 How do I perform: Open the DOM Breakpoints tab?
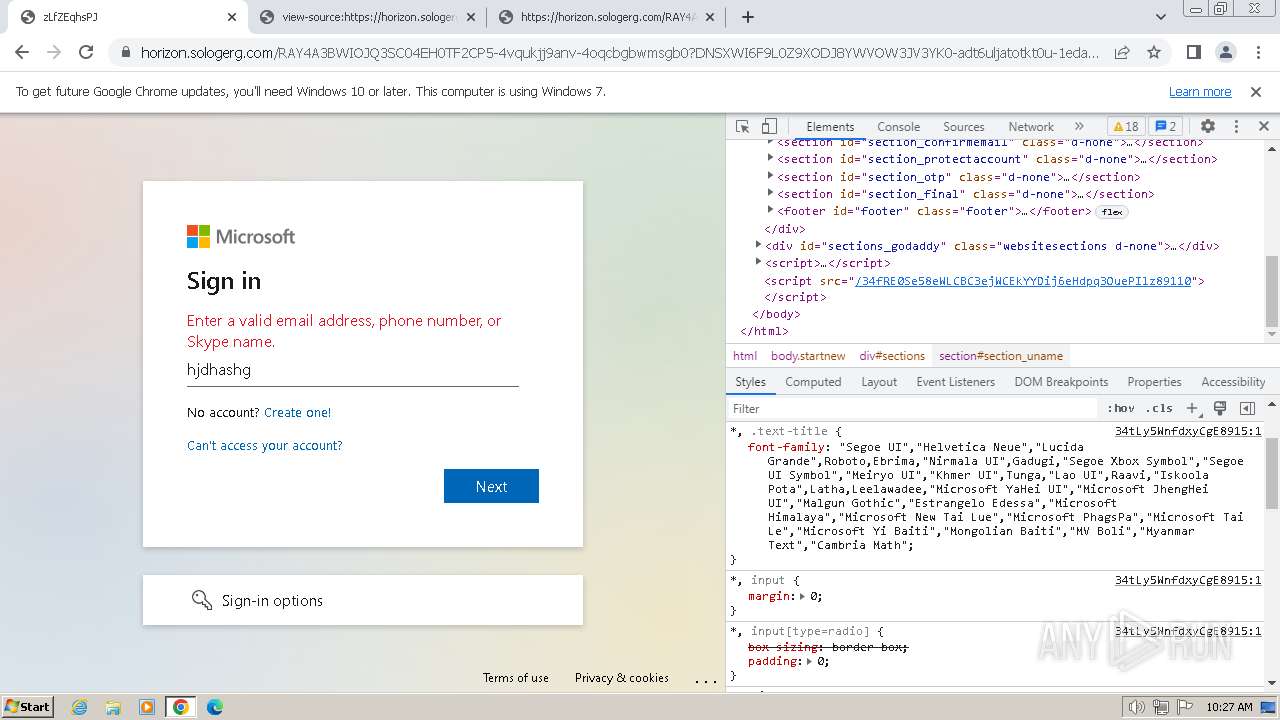tap(1061, 382)
